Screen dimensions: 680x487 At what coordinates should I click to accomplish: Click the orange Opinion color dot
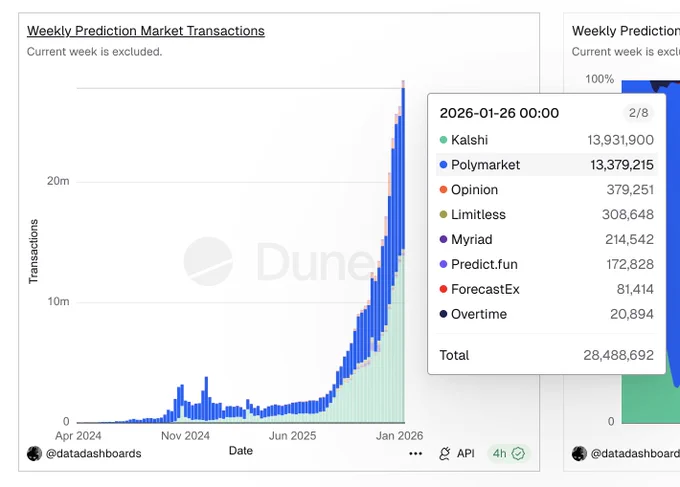click(443, 190)
